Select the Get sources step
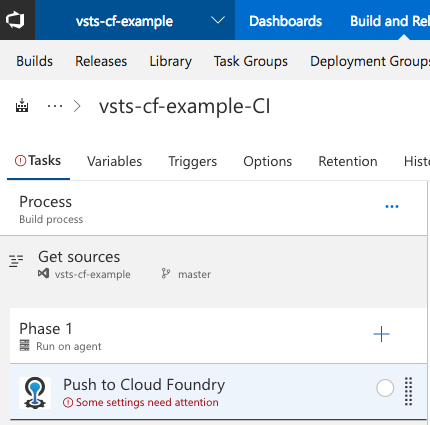430x425 pixels. point(213,265)
